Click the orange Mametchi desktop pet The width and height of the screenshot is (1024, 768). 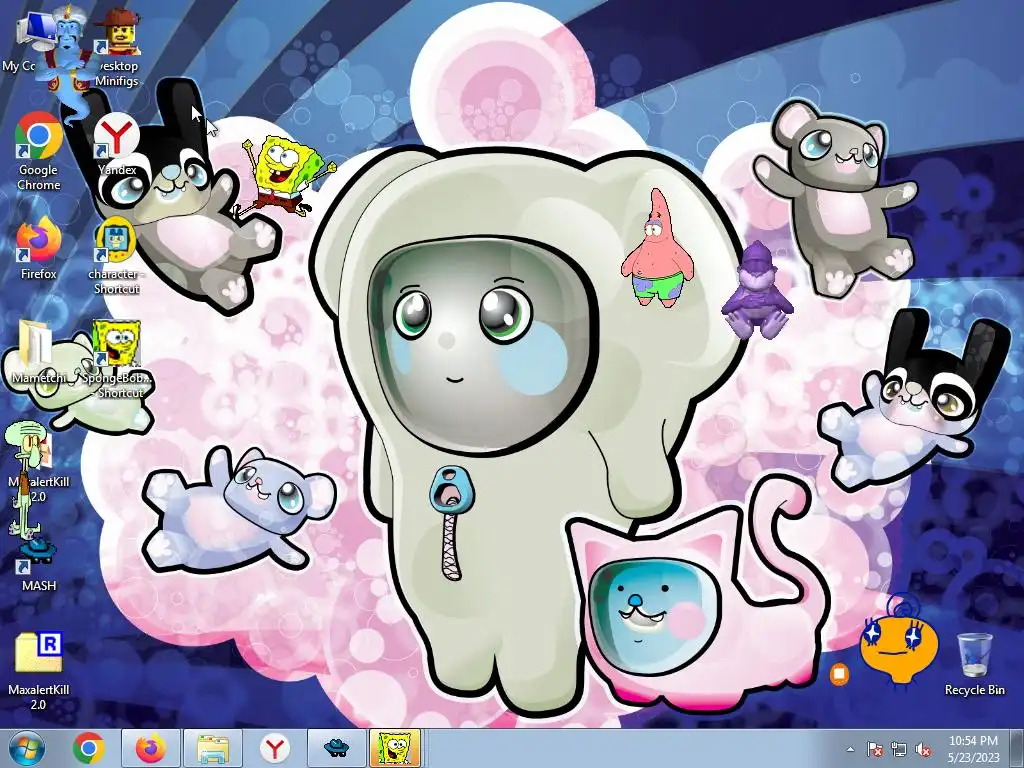point(899,641)
